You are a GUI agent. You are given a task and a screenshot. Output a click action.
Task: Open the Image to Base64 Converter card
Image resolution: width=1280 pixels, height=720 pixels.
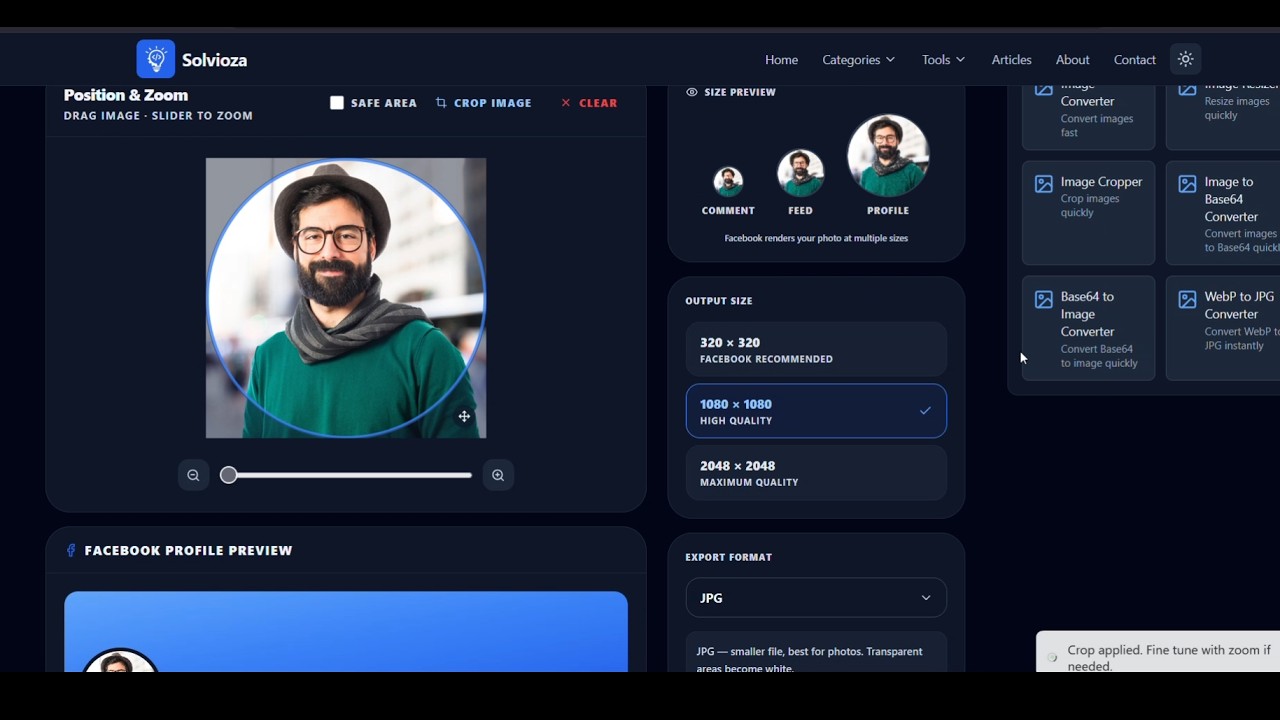[x=1222, y=213]
